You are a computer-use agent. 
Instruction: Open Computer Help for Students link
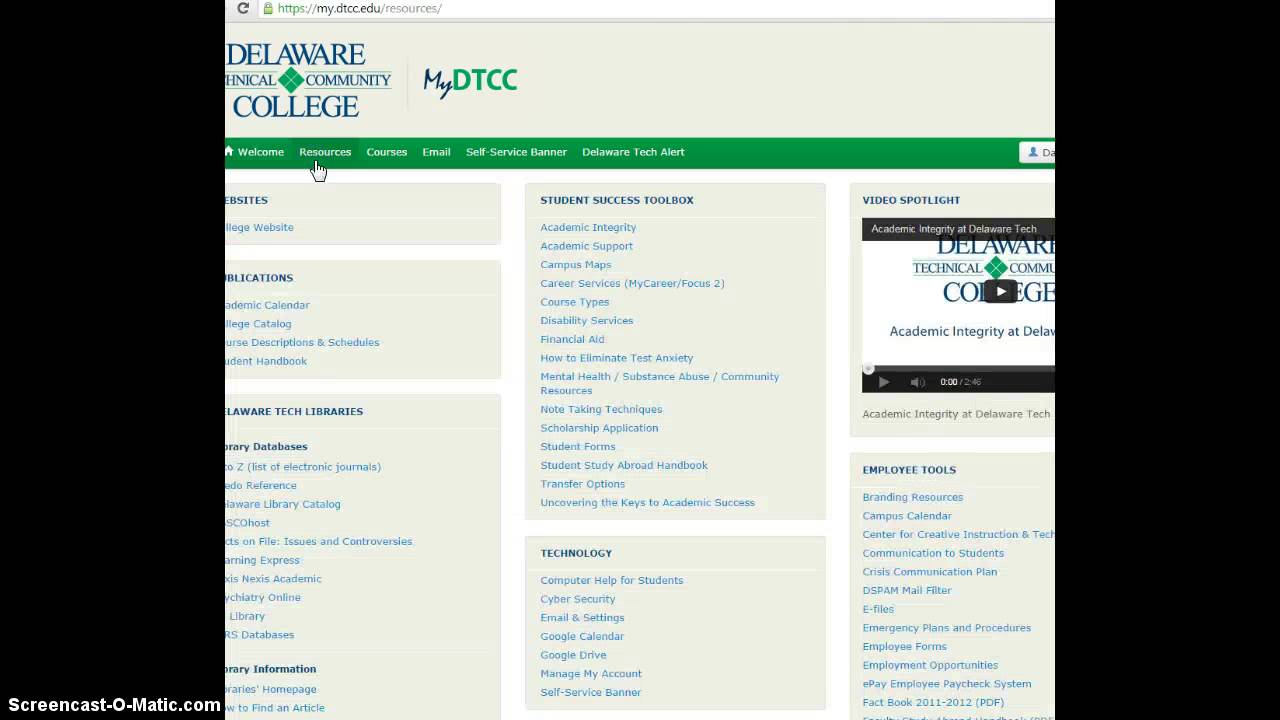click(612, 580)
